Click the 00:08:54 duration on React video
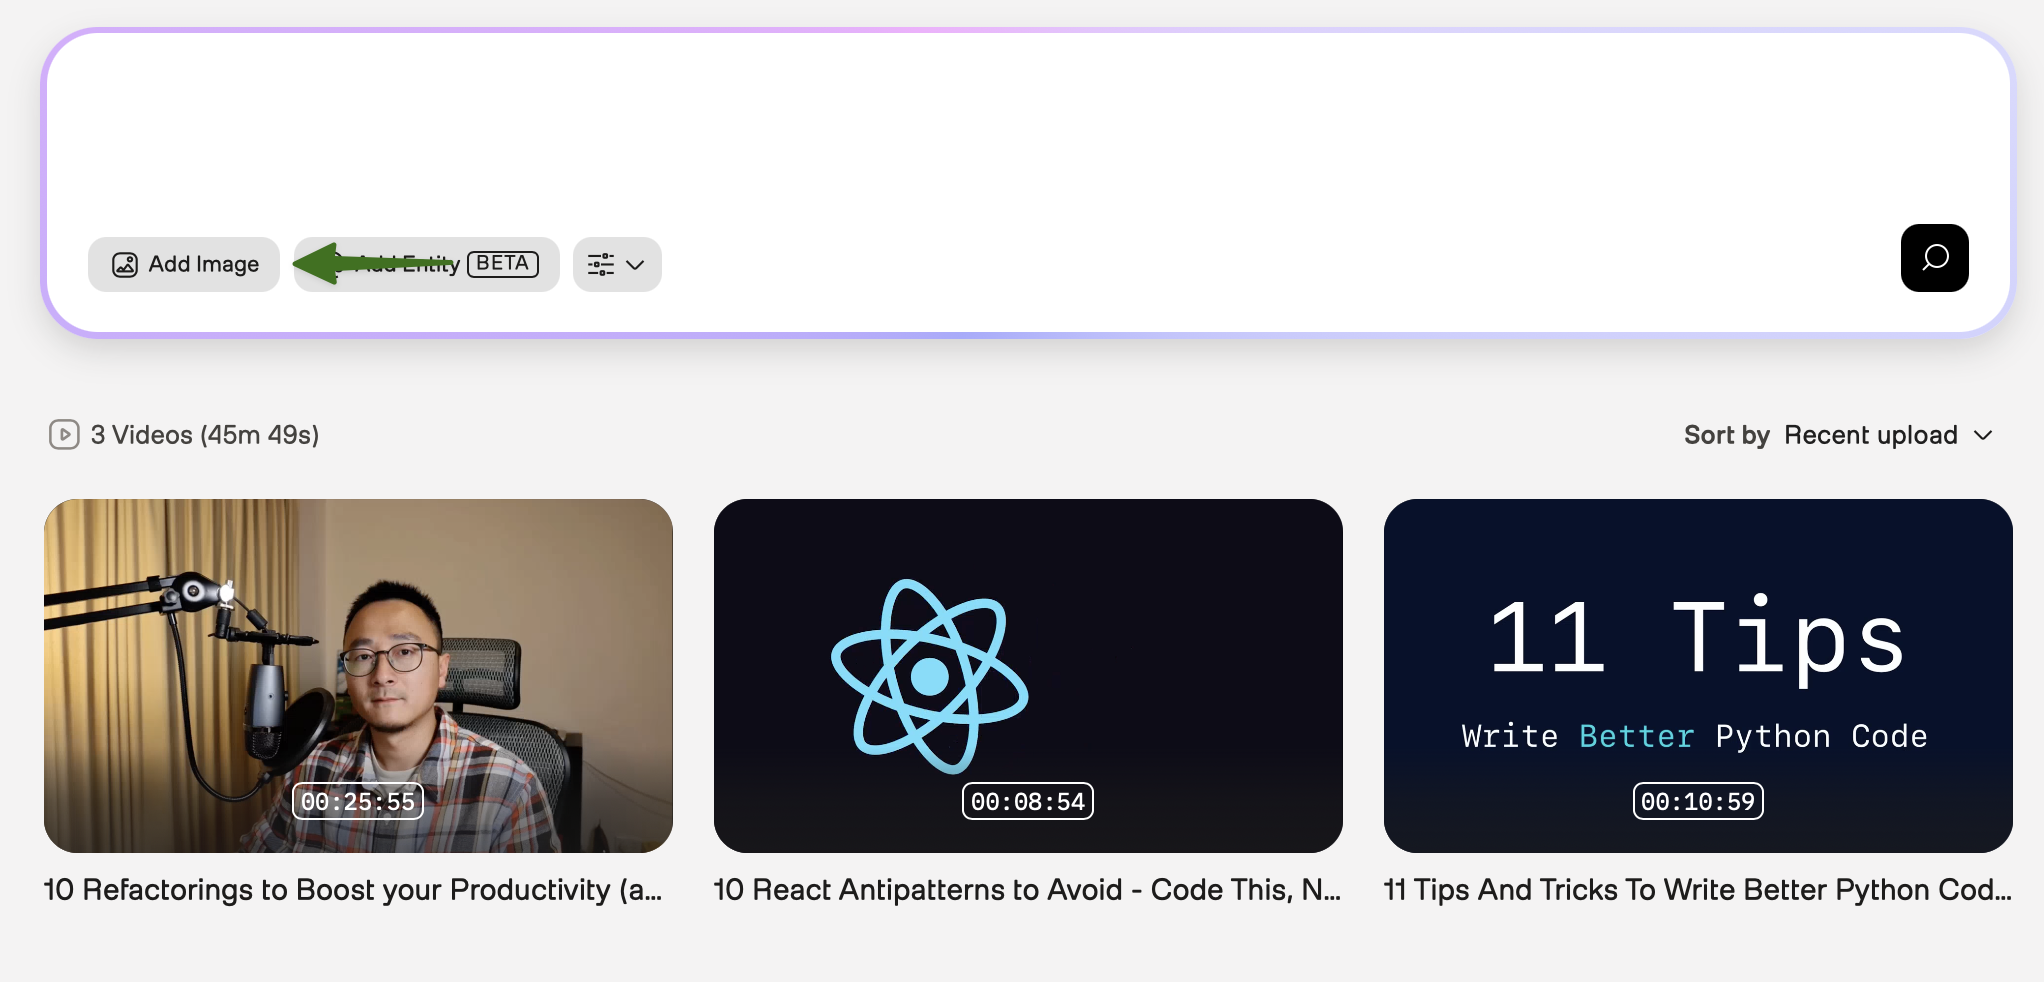The height and width of the screenshot is (982, 2044). coord(1027,801)
